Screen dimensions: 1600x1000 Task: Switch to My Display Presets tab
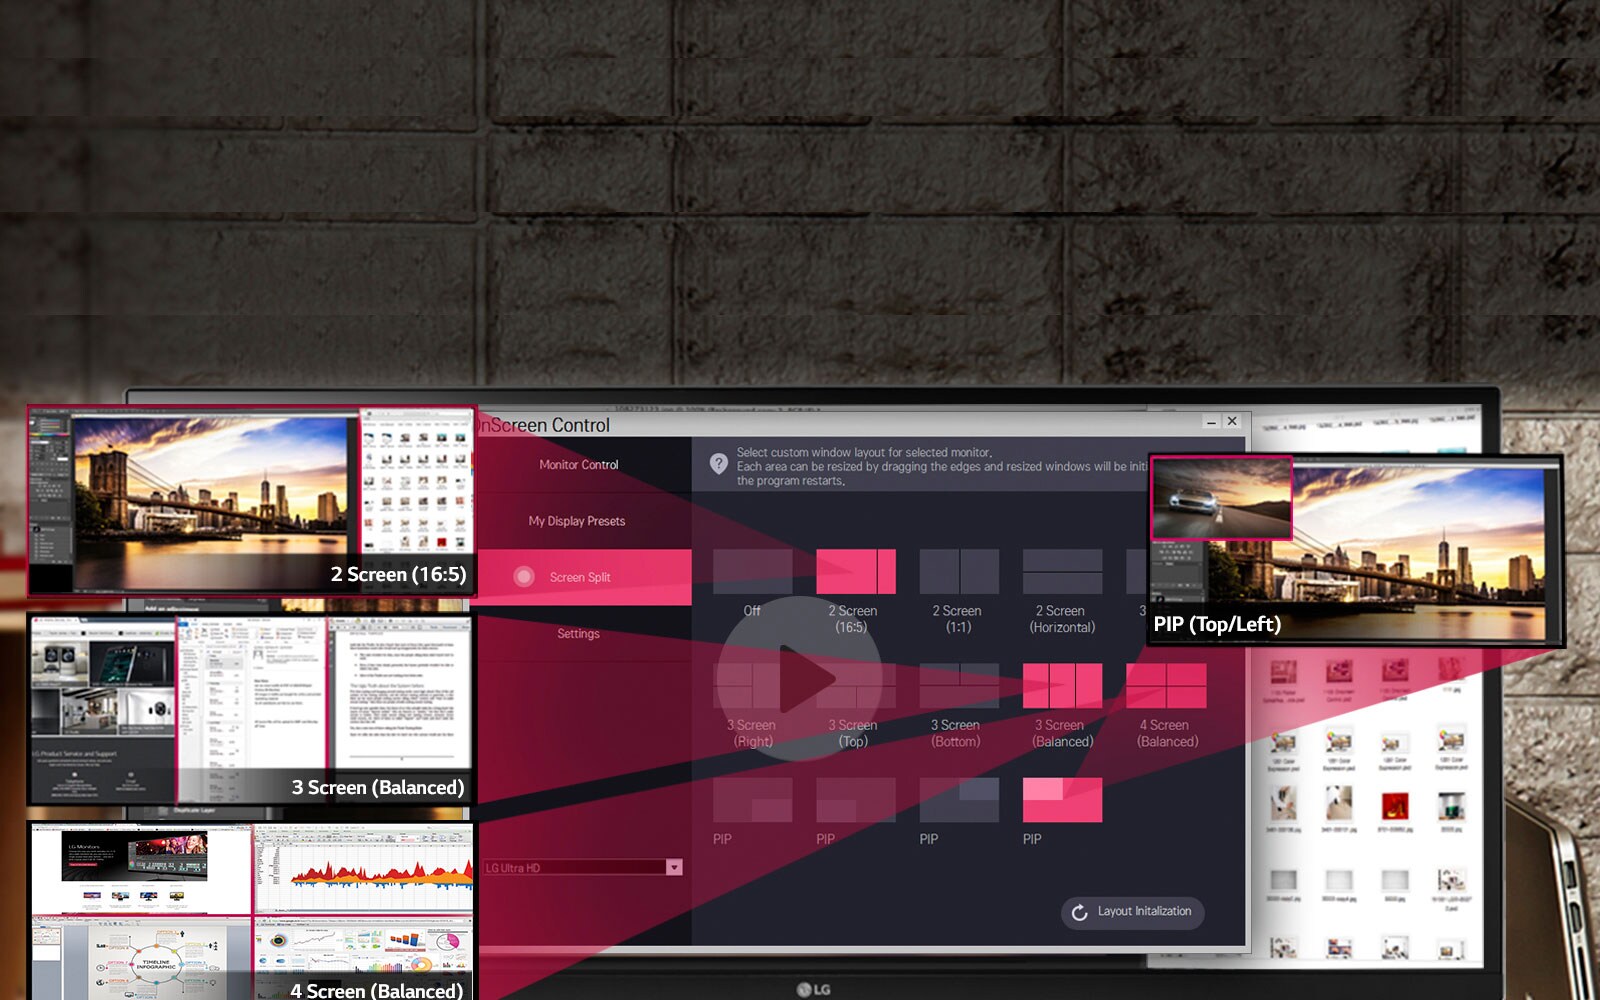coord(577,521)
